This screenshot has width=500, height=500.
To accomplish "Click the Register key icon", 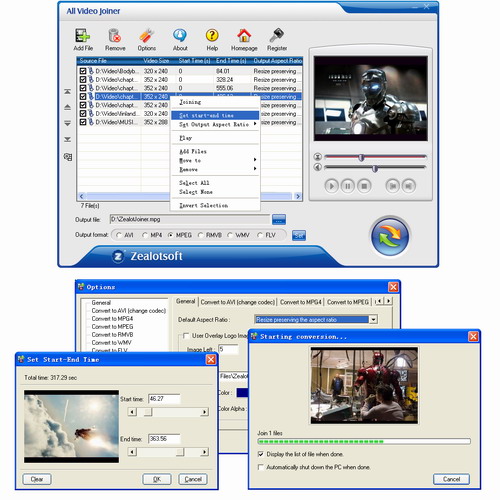I will point(276,36).
